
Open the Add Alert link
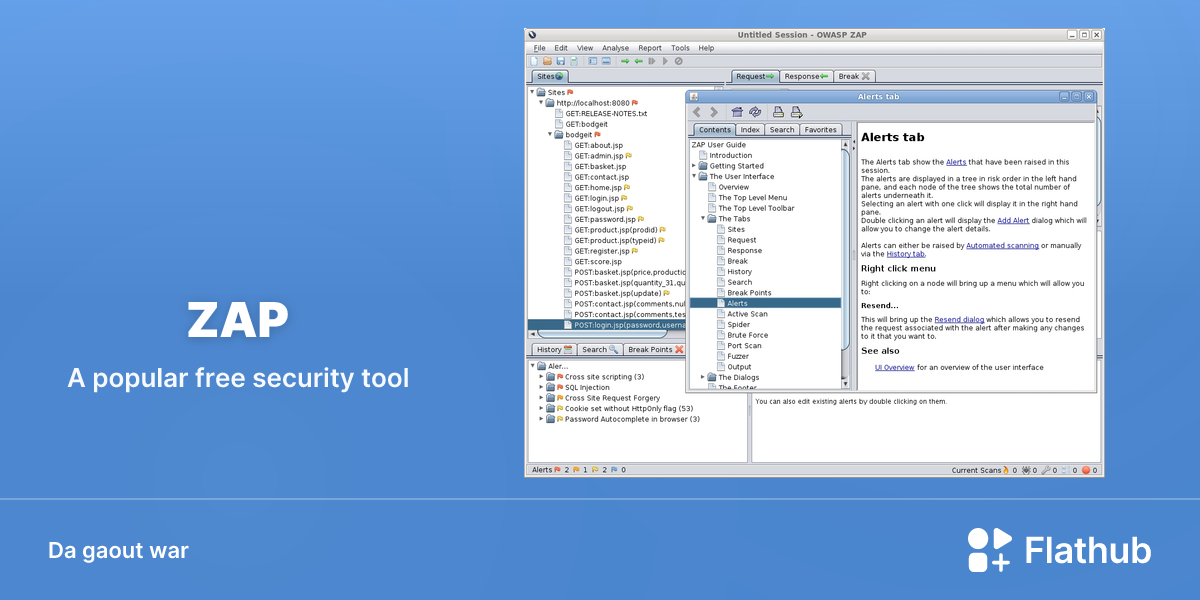[x=1015, y=220]
